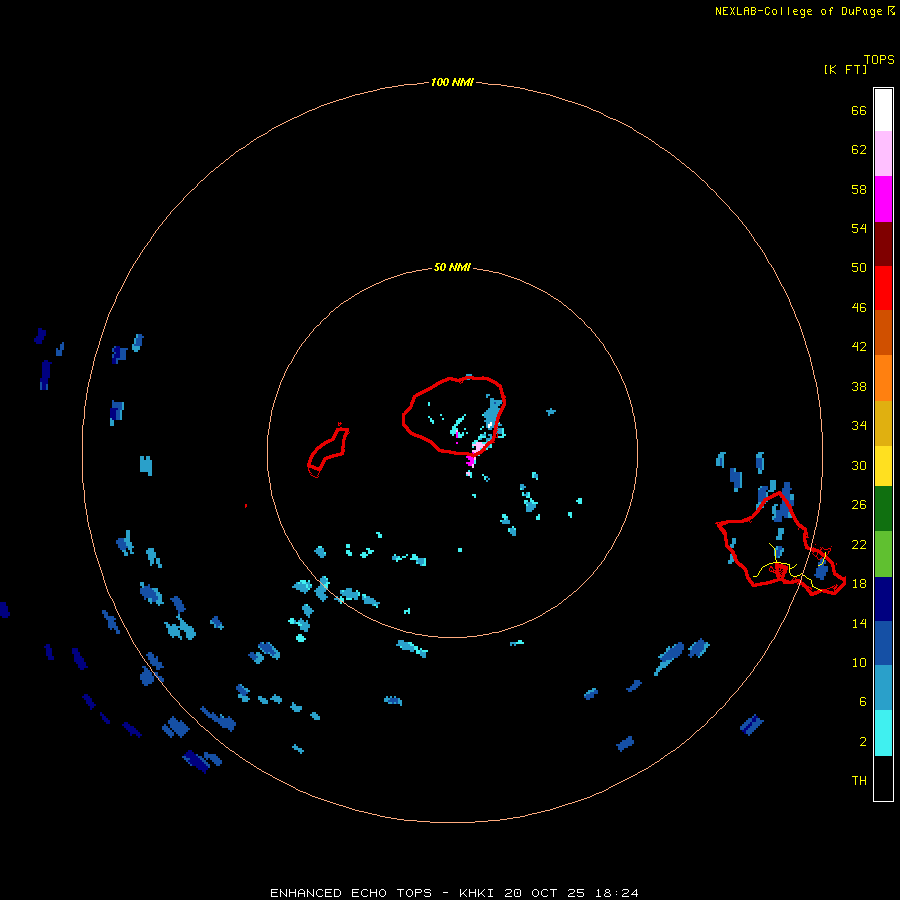Click the light green swatch at 22
900x900 pixels.
point(883,554)
